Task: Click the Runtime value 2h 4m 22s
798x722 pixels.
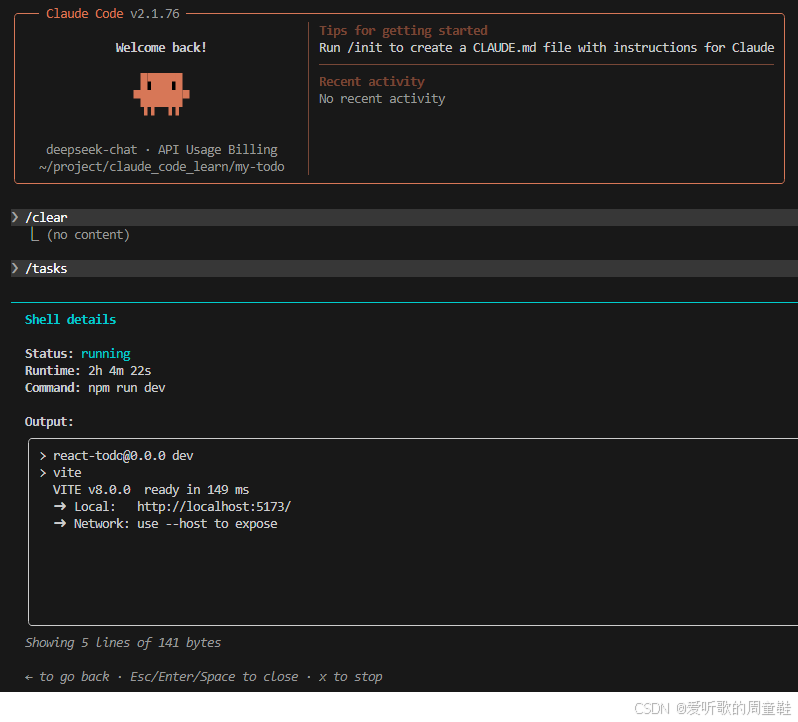Action: pyautogui.click(x=120, y=370)
